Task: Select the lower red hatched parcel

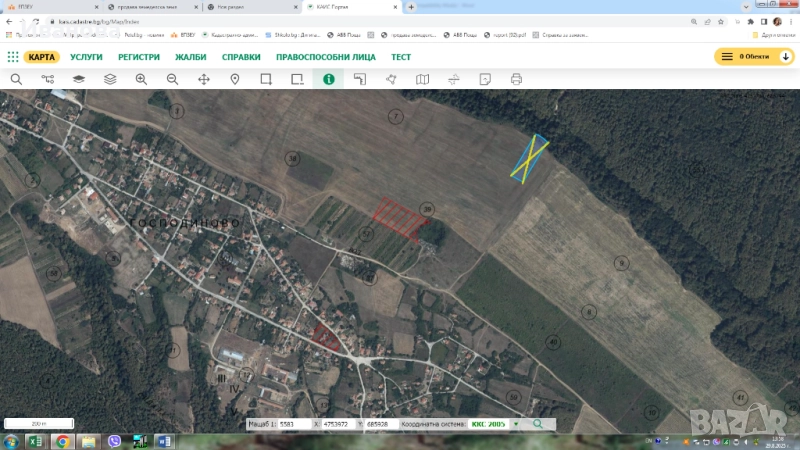Action: pos(326,337)
